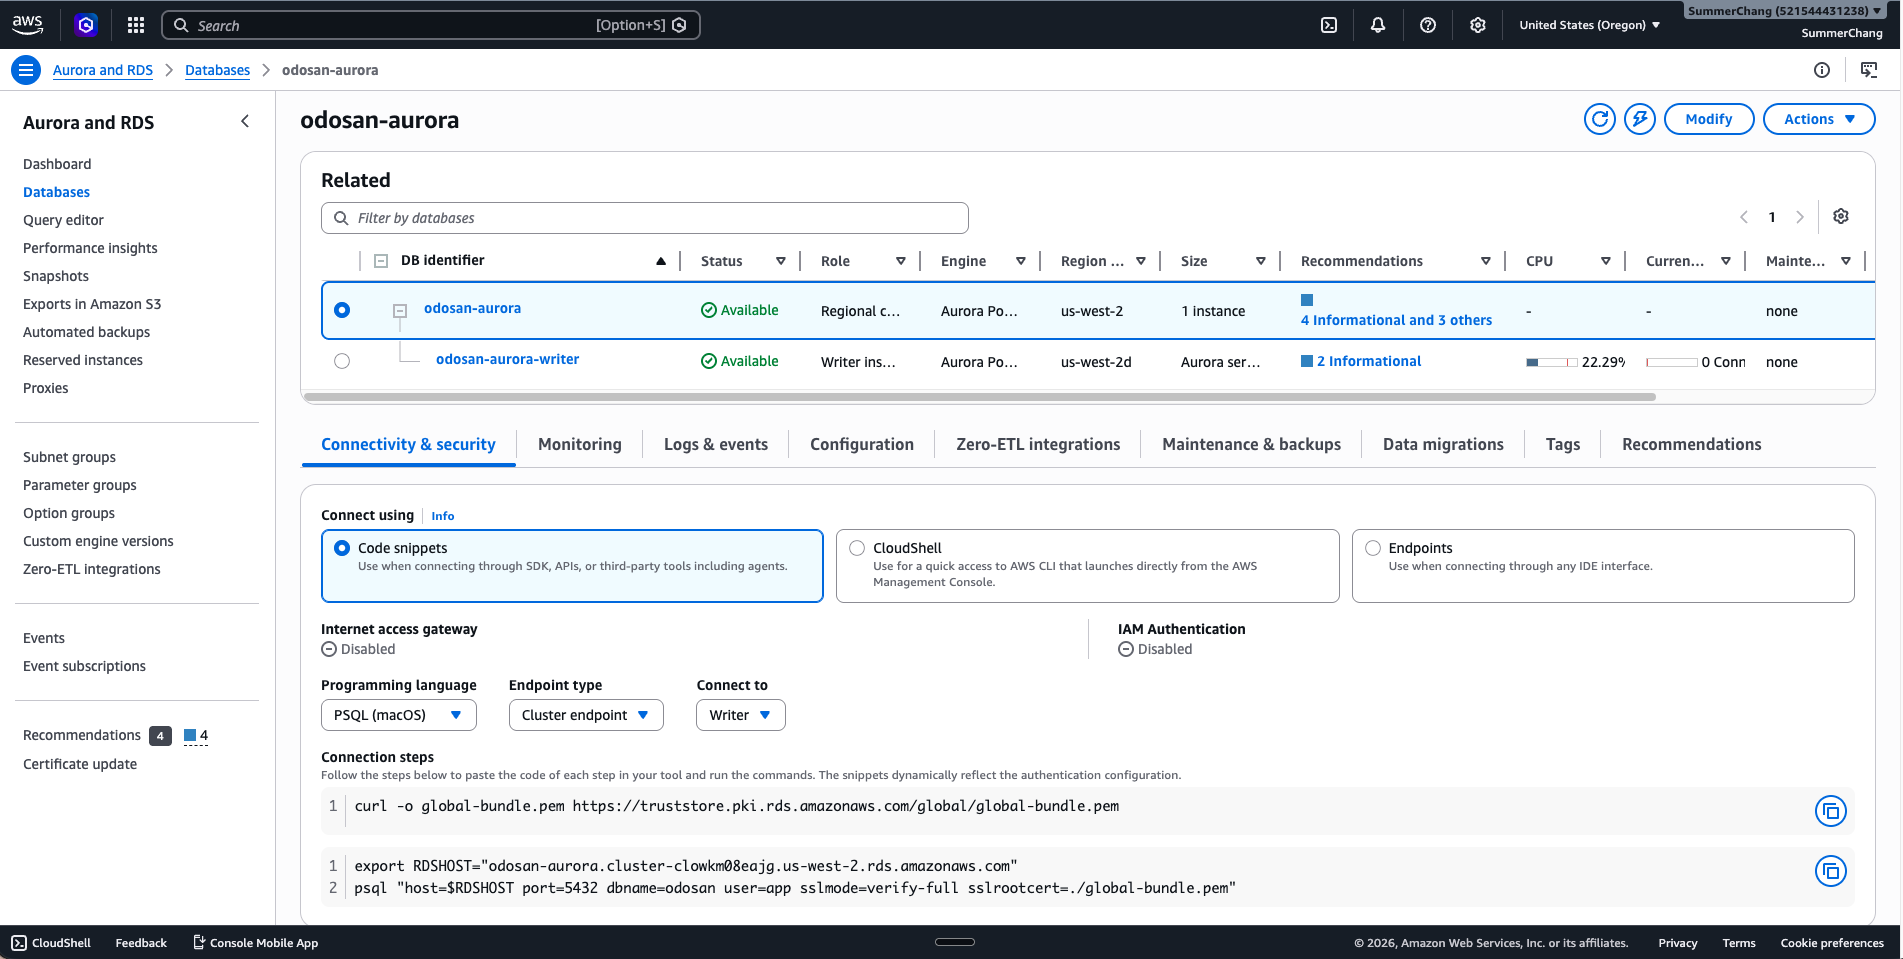Switch to the Configuration tab
Image resolution: width=1903 pixels, height=959 pixels.
pos(862,445)
